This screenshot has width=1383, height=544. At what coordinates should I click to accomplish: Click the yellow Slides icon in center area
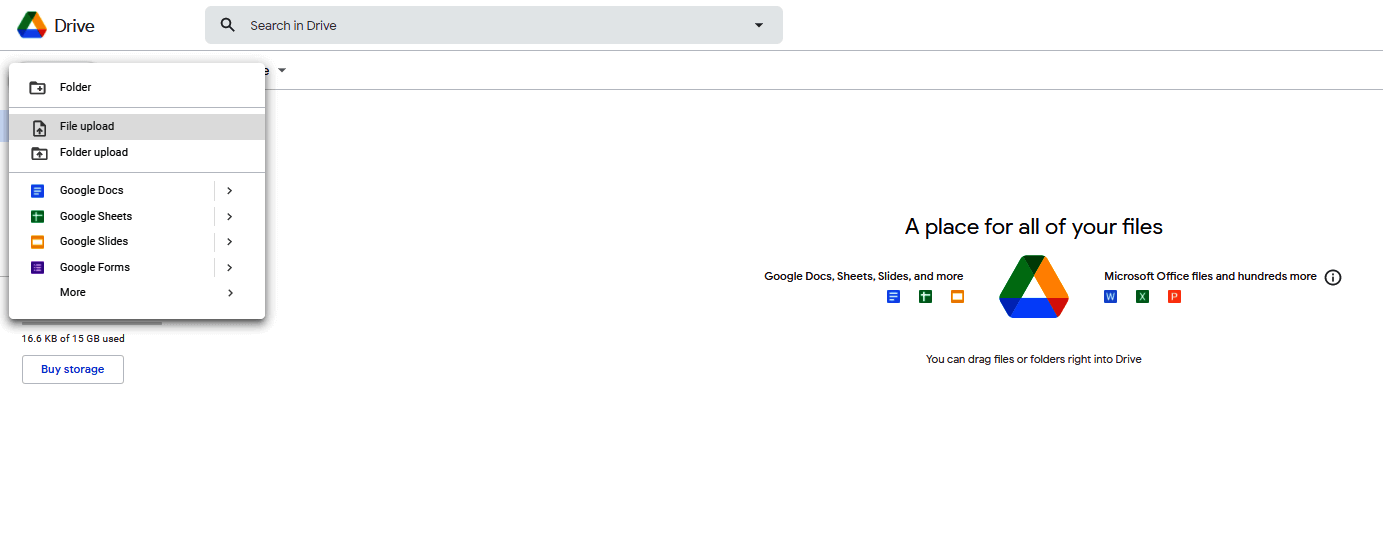coord(957,296)
